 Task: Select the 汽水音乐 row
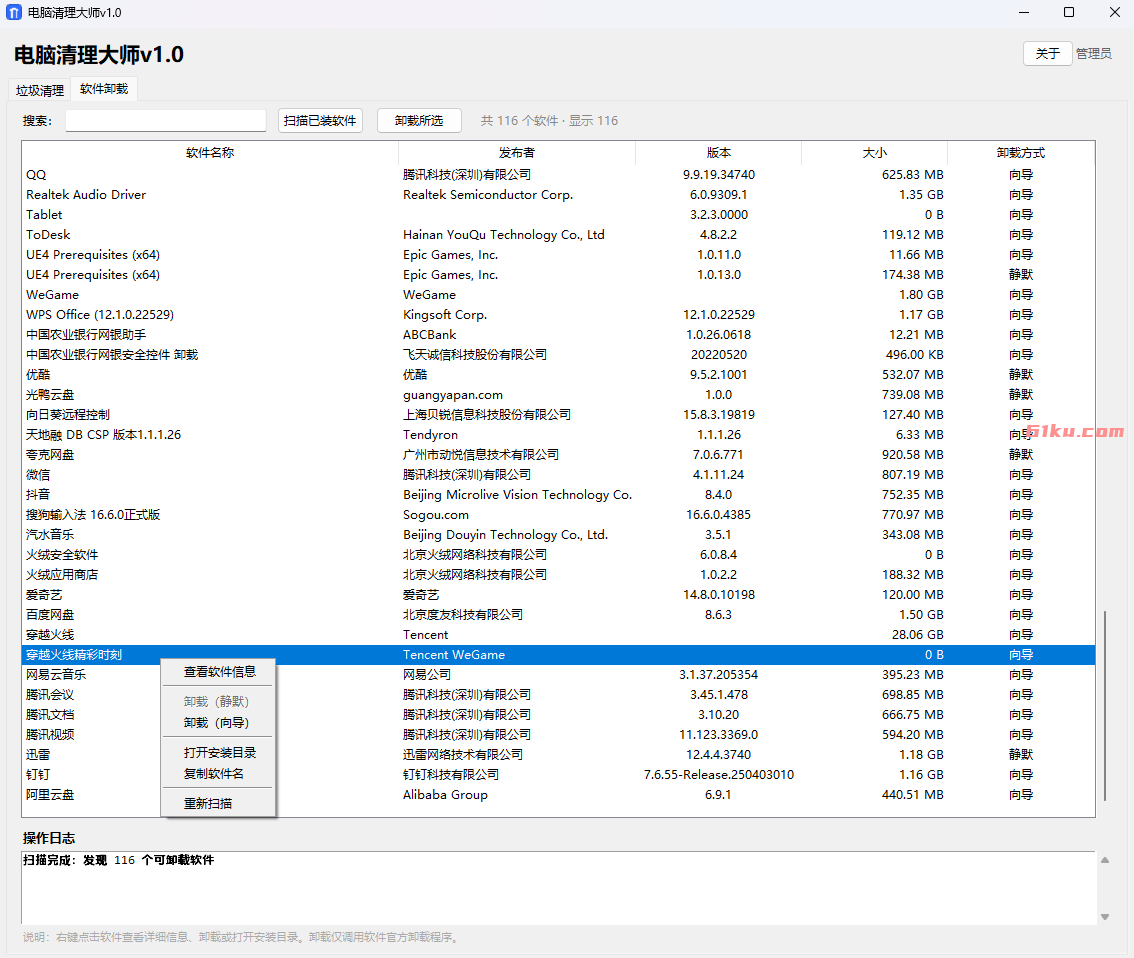click(x=558, y=535)
